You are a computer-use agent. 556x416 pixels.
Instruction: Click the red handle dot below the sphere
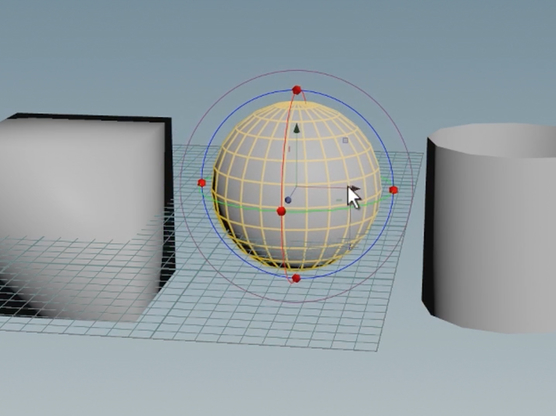point(296,278)
